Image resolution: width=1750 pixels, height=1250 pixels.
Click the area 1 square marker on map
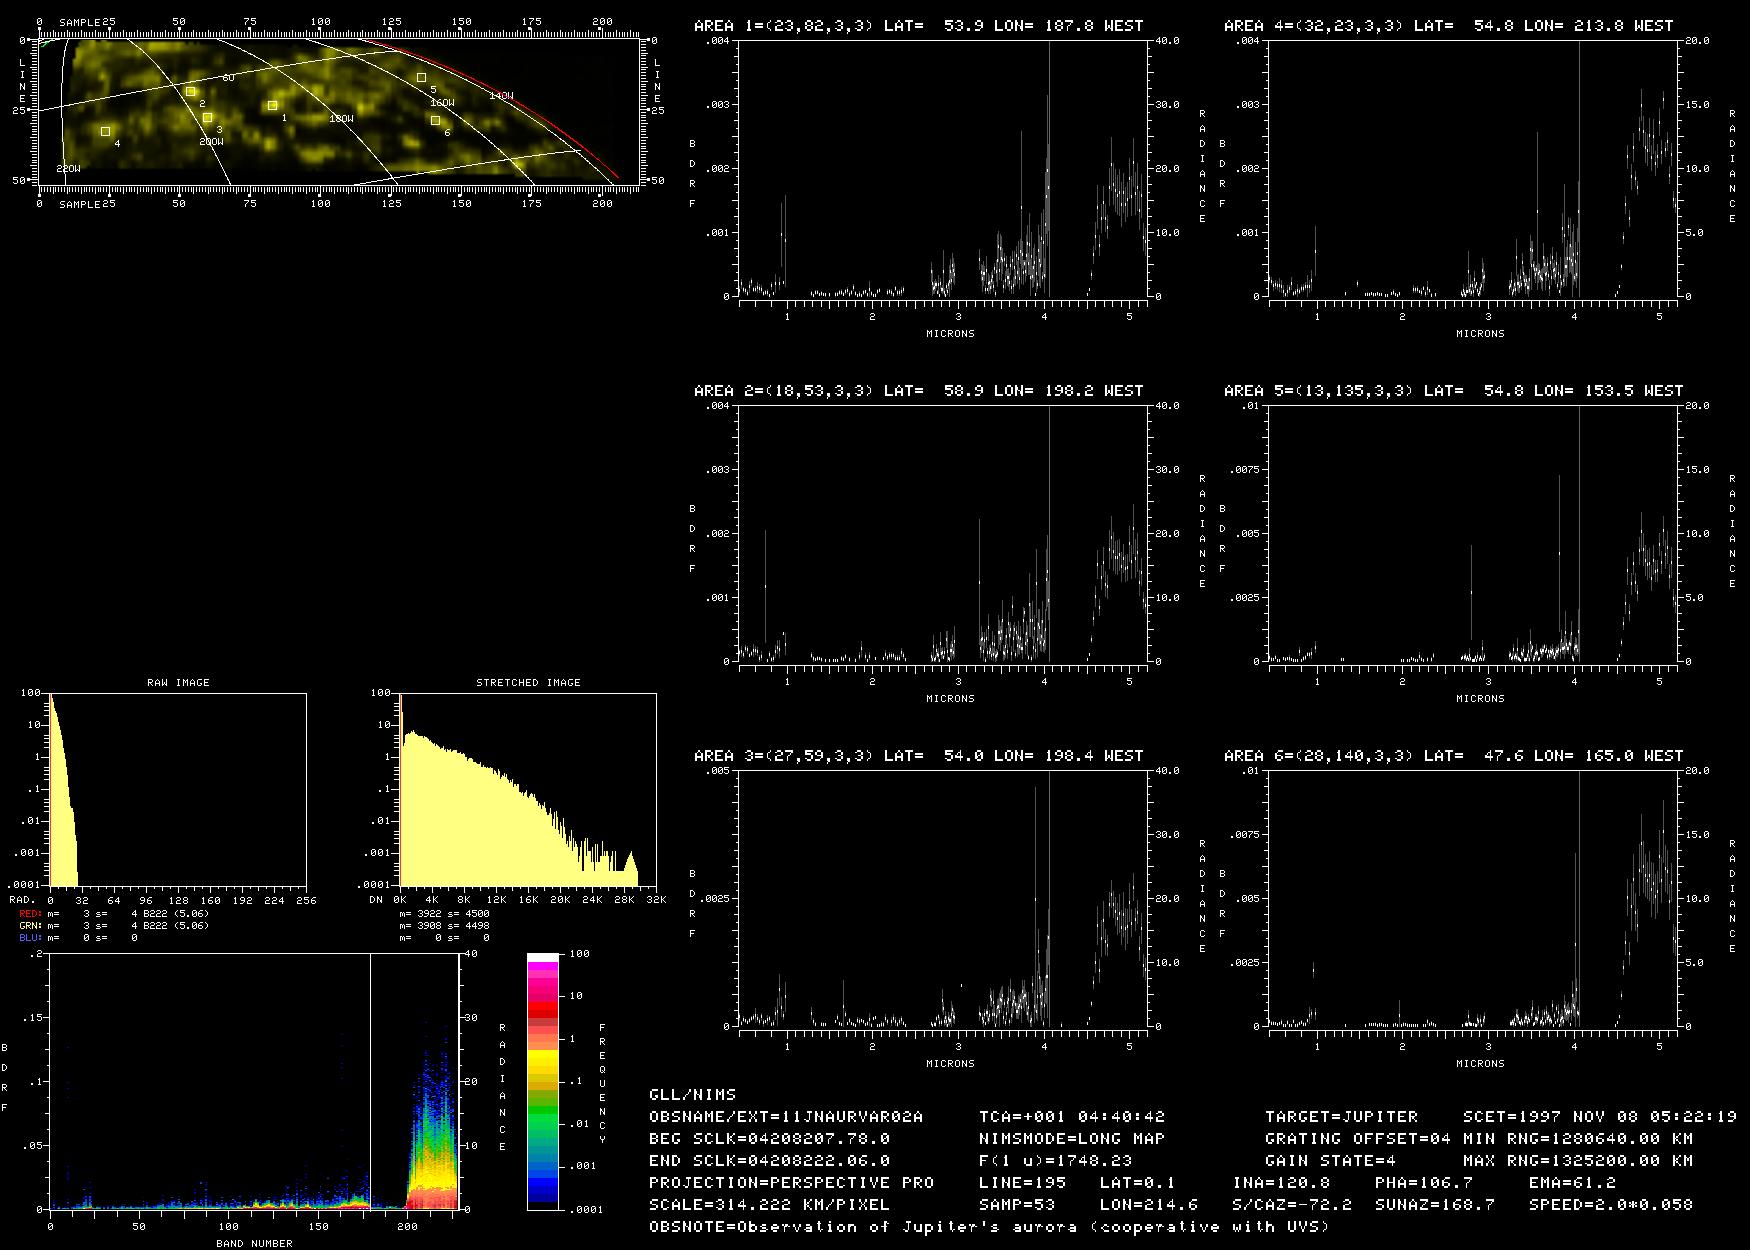click(272, 105)
